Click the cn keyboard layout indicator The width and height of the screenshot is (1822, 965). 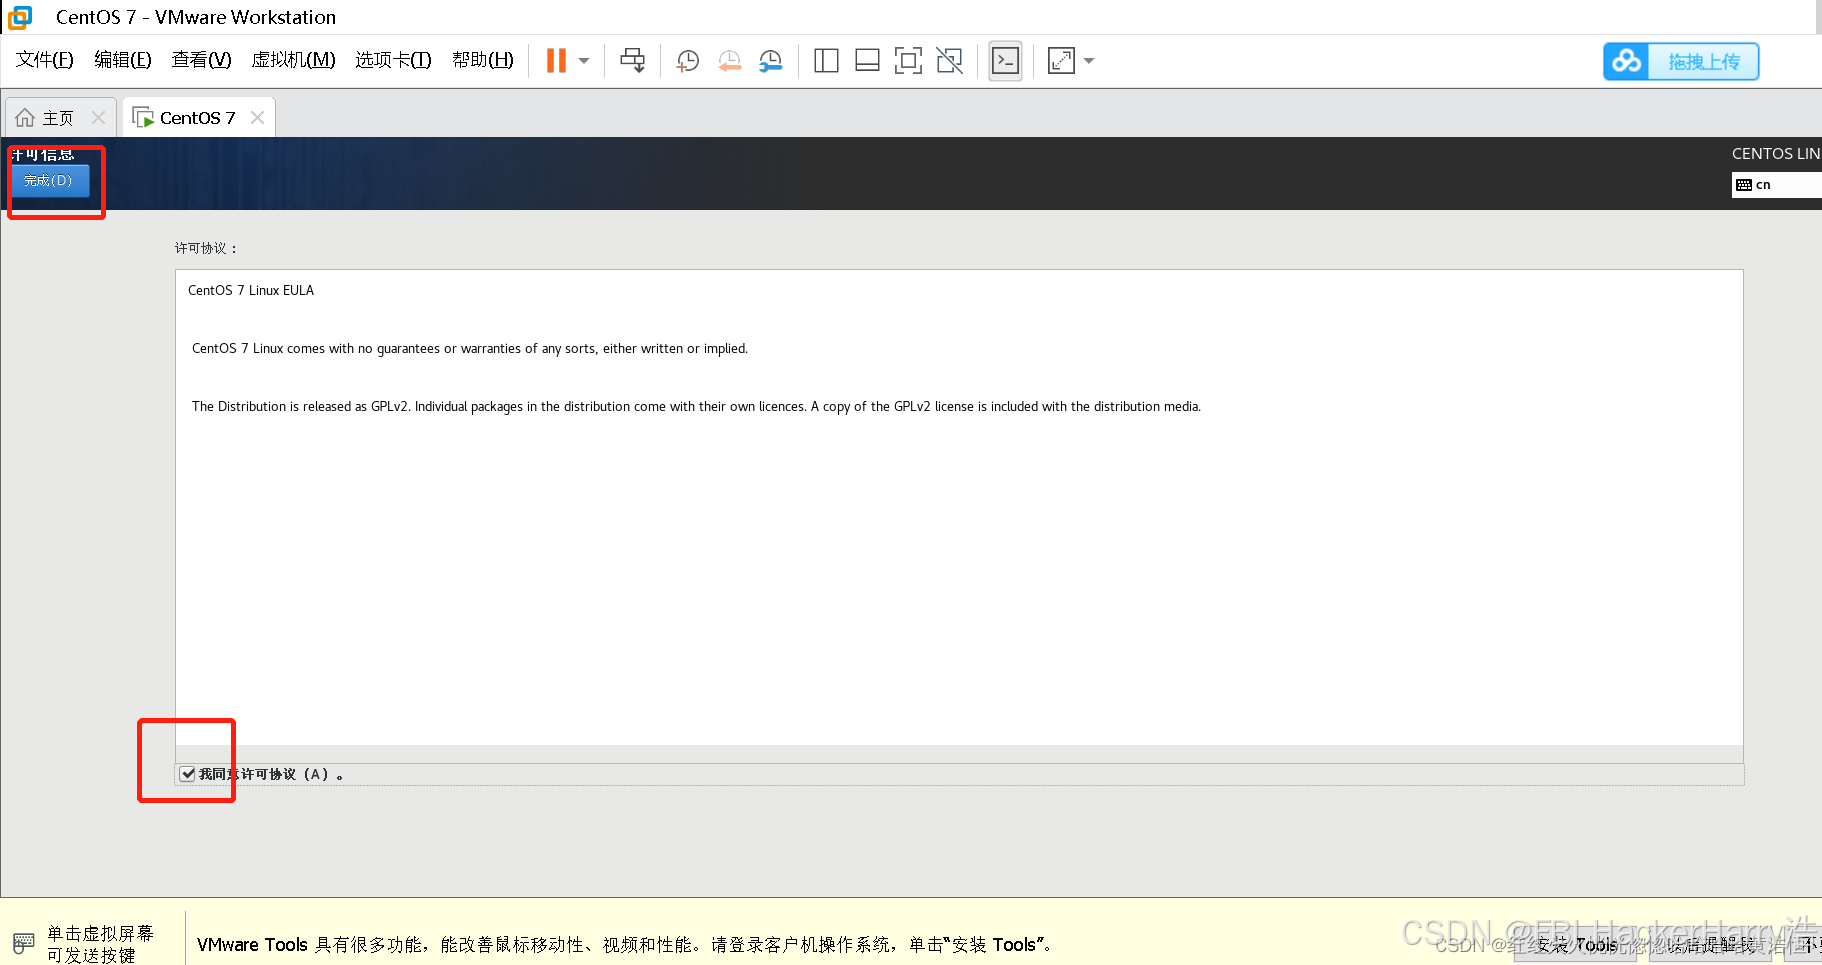(1776, 185)
